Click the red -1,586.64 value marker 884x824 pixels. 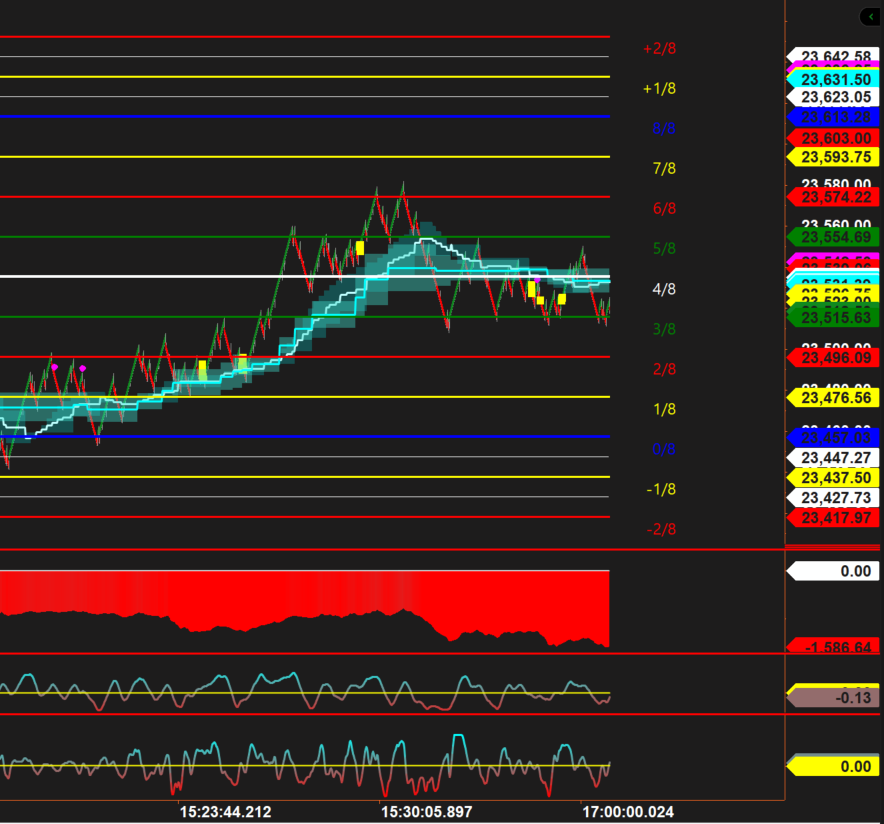pyautogui.click(x=833, y=646)
